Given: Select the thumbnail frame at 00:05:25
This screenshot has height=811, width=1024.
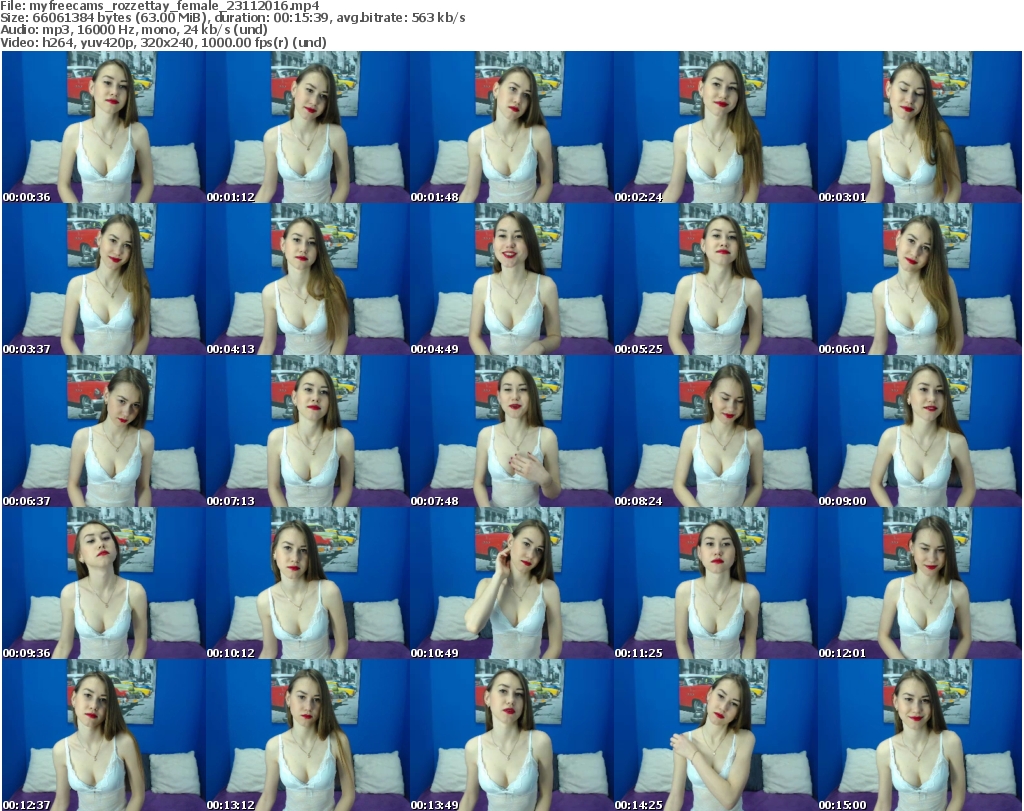Looking at the screenshot, I should pos(715,279).
